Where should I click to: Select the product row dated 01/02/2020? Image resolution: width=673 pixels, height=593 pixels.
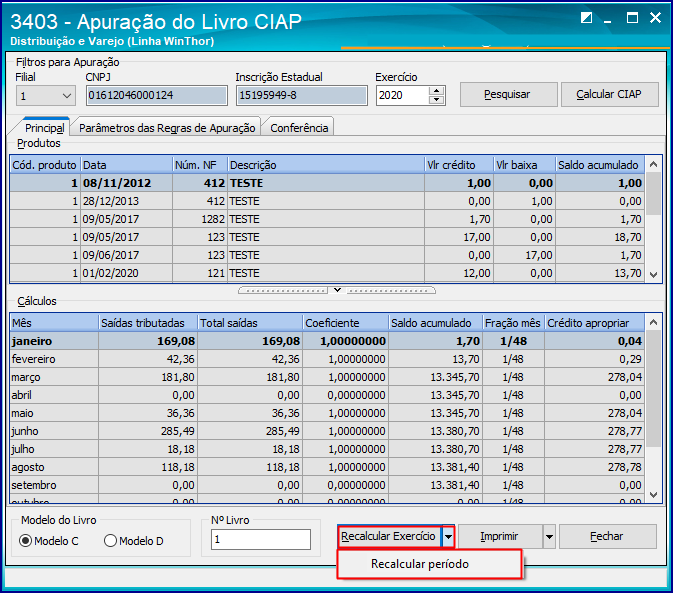(x=327, y=273)
